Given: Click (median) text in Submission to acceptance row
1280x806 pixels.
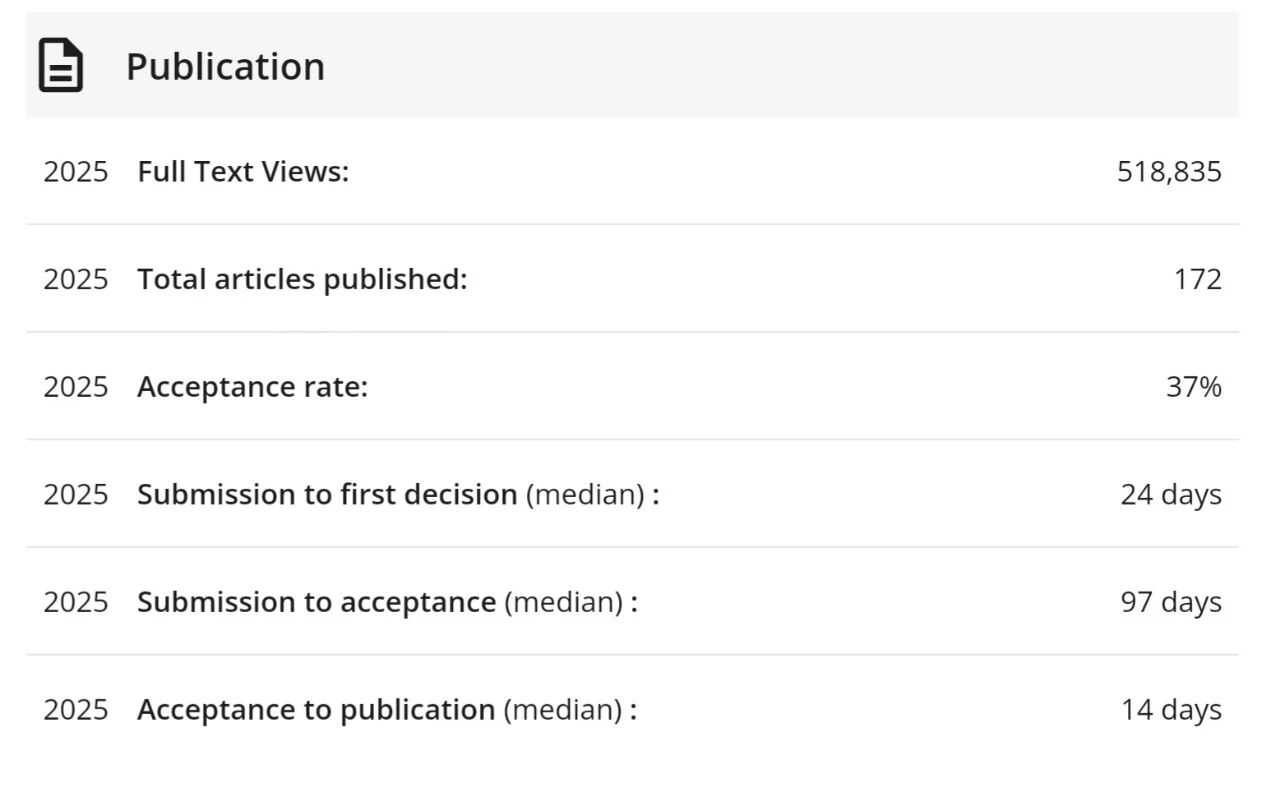Looking at the screenshot, I should click(x=564, y=602).
